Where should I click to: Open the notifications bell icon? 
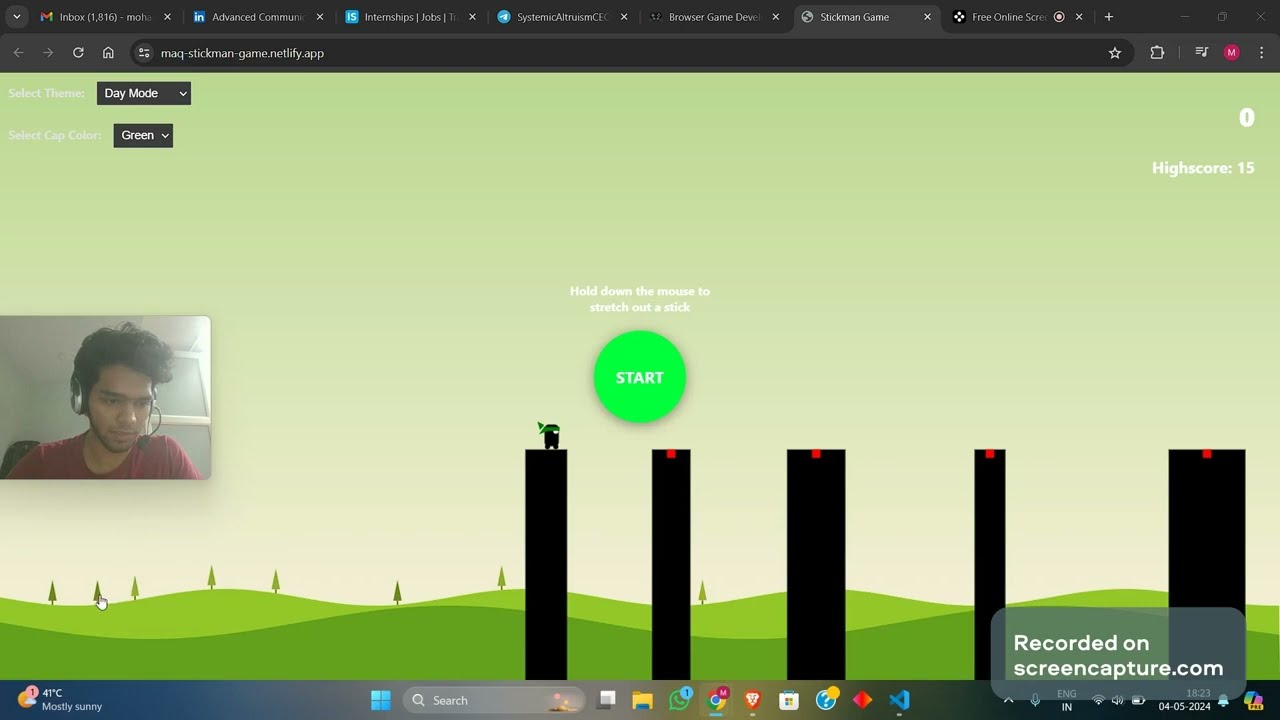(x=1223, y=700)
